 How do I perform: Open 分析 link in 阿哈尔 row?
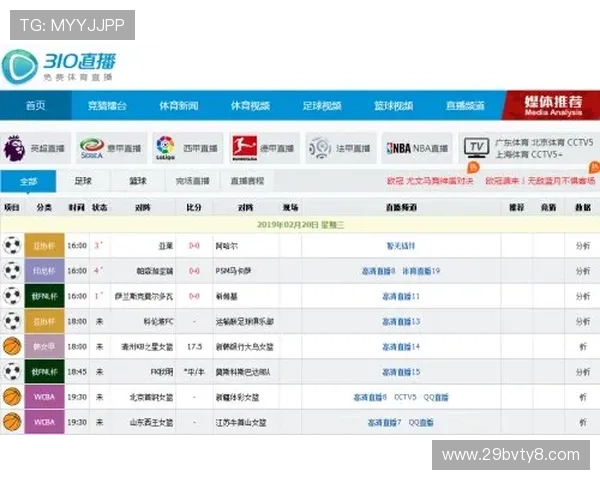582,246
